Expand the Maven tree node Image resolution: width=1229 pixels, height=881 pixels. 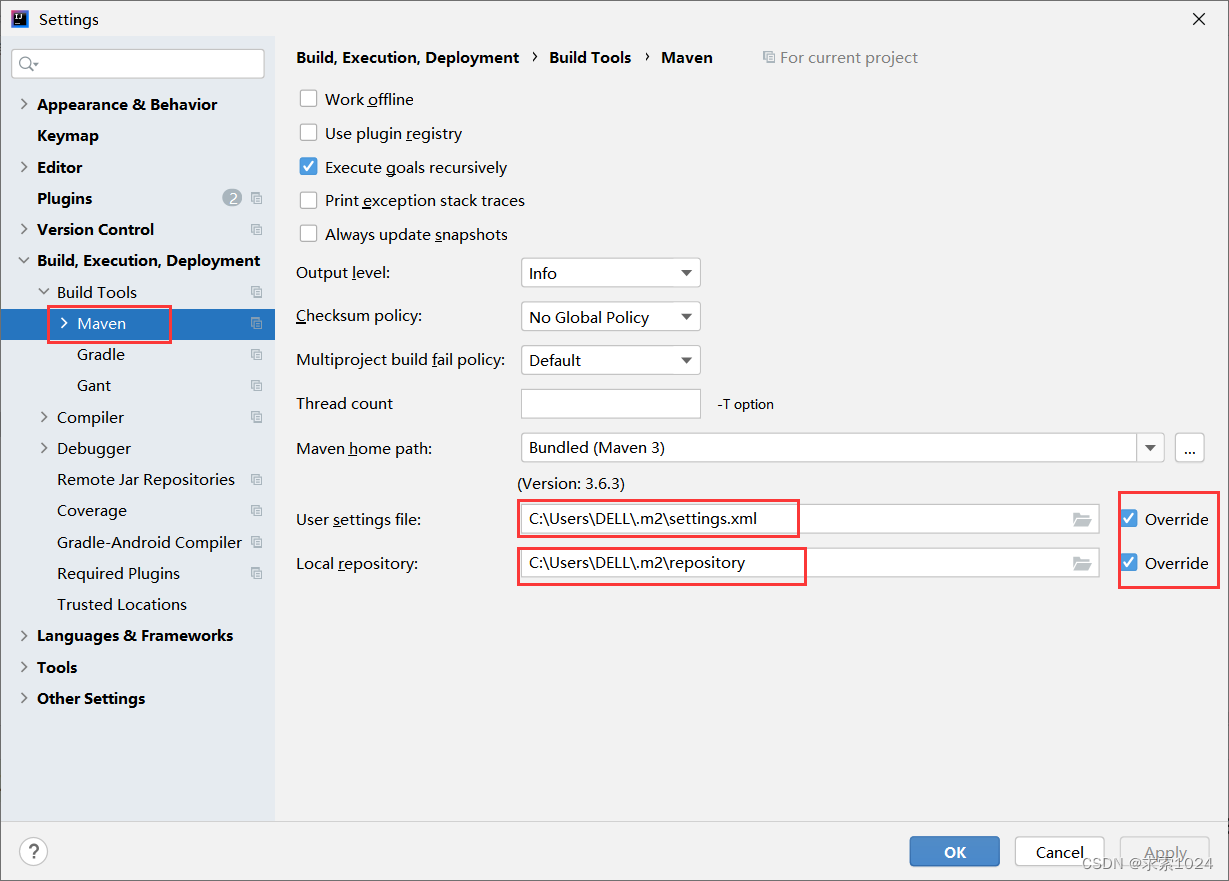coord(64,323)
